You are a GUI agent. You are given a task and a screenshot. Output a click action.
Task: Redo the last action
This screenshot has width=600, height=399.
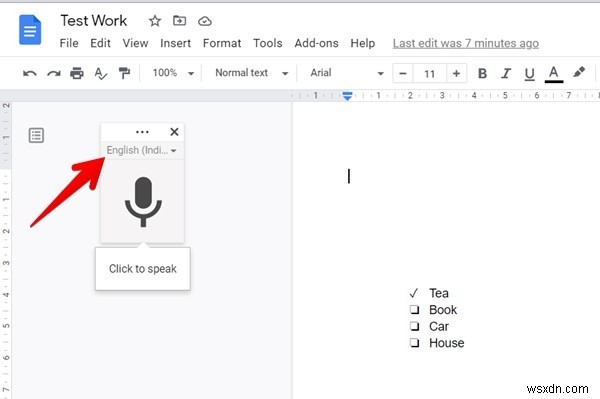click(x=54, y=73)
